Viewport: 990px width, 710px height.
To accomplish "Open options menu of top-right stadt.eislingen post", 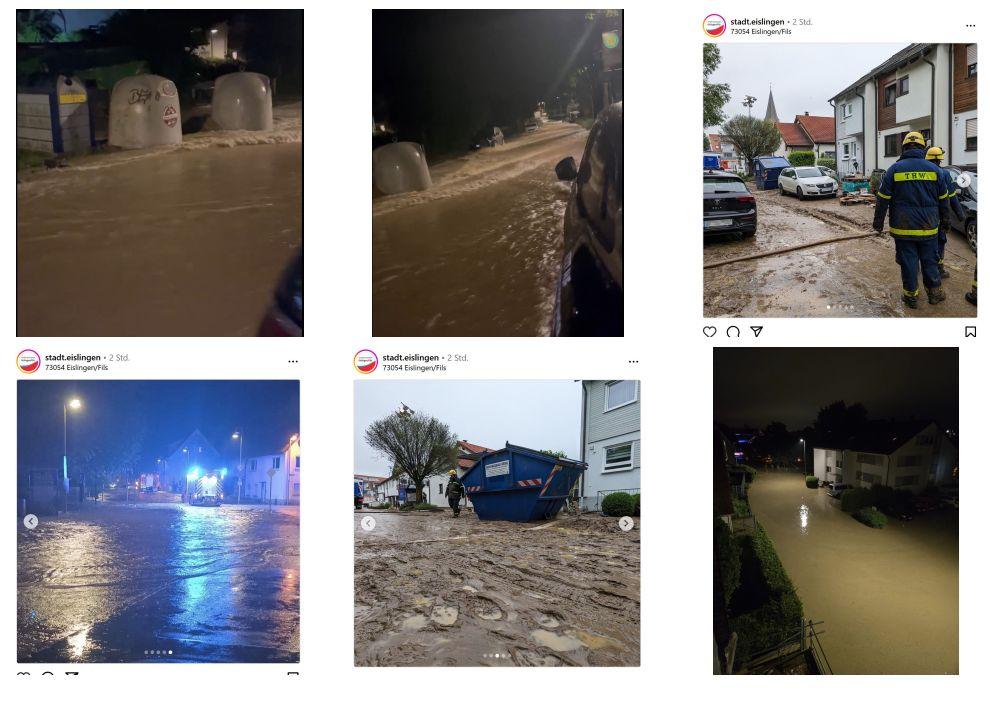I will (x=970, y=26).
